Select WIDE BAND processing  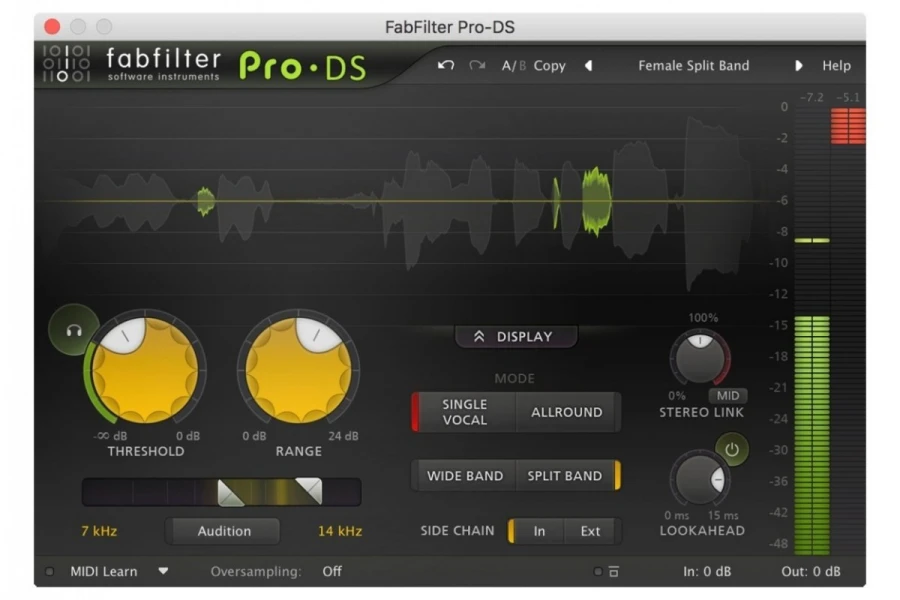click(x=464, y=475)
